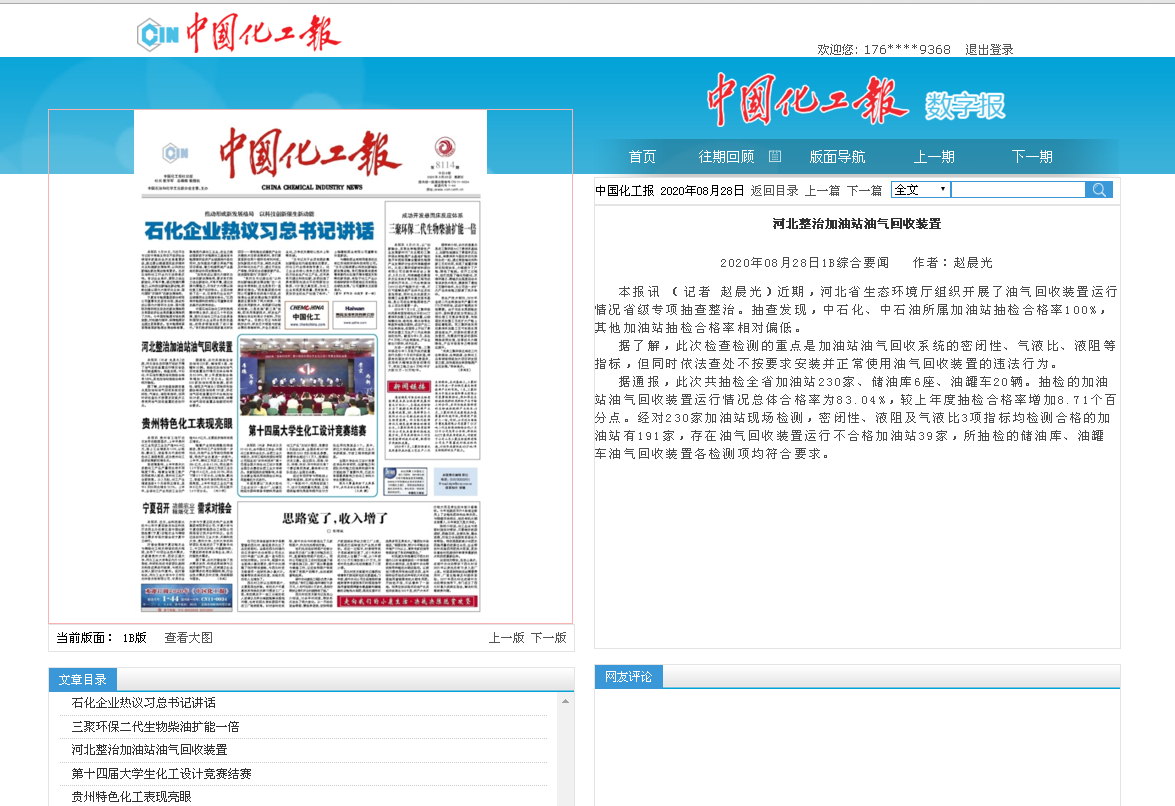Click scroll-up arrow of article list scrollbar
Screen dimensions: 1175x806
click(x=567, y=701)
